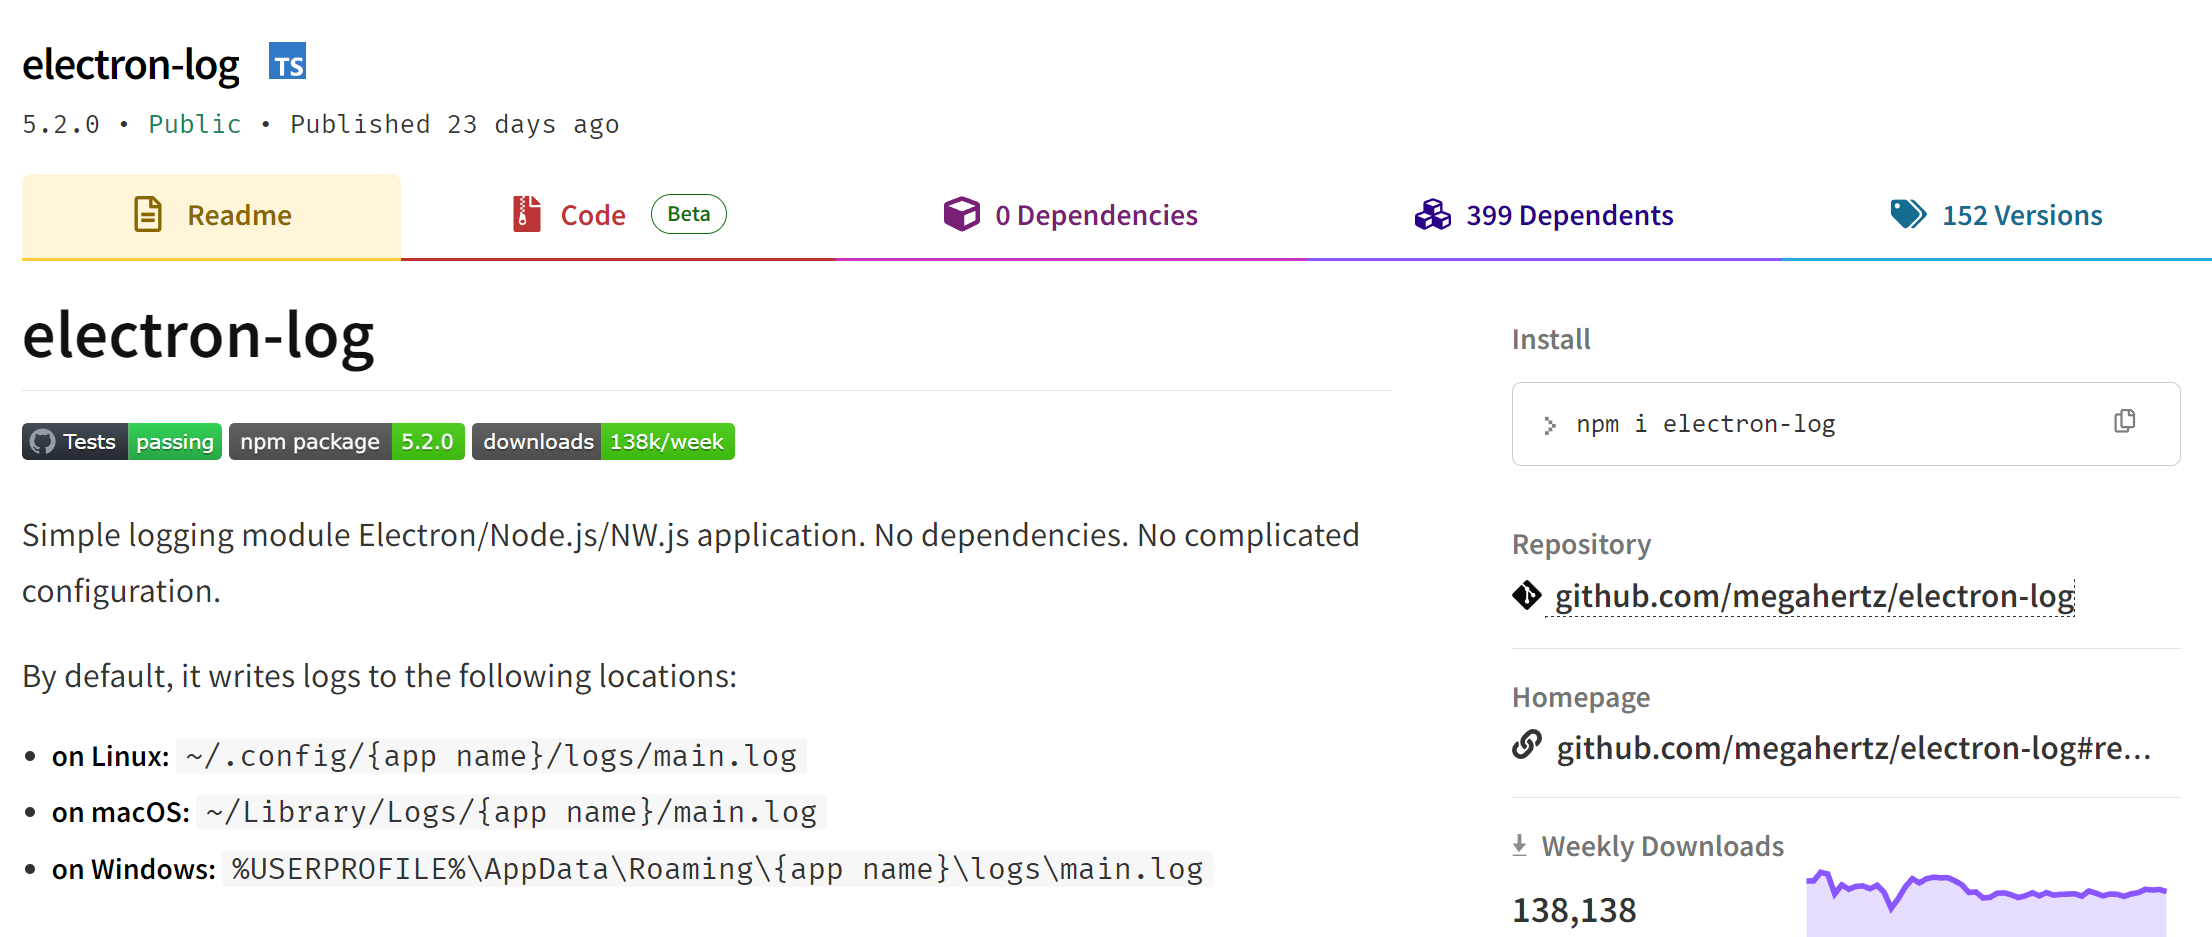Switch to the Code tab
Viewport: 2212px width, 937px height.
coord(618,216)
